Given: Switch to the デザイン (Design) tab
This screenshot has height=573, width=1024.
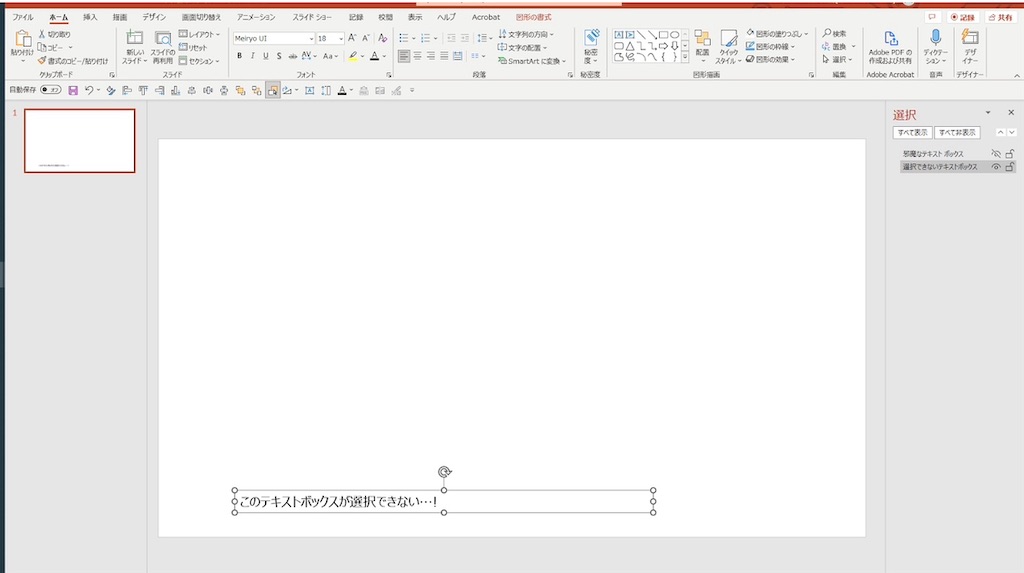Looking at the screenshot, I should 154,18.
